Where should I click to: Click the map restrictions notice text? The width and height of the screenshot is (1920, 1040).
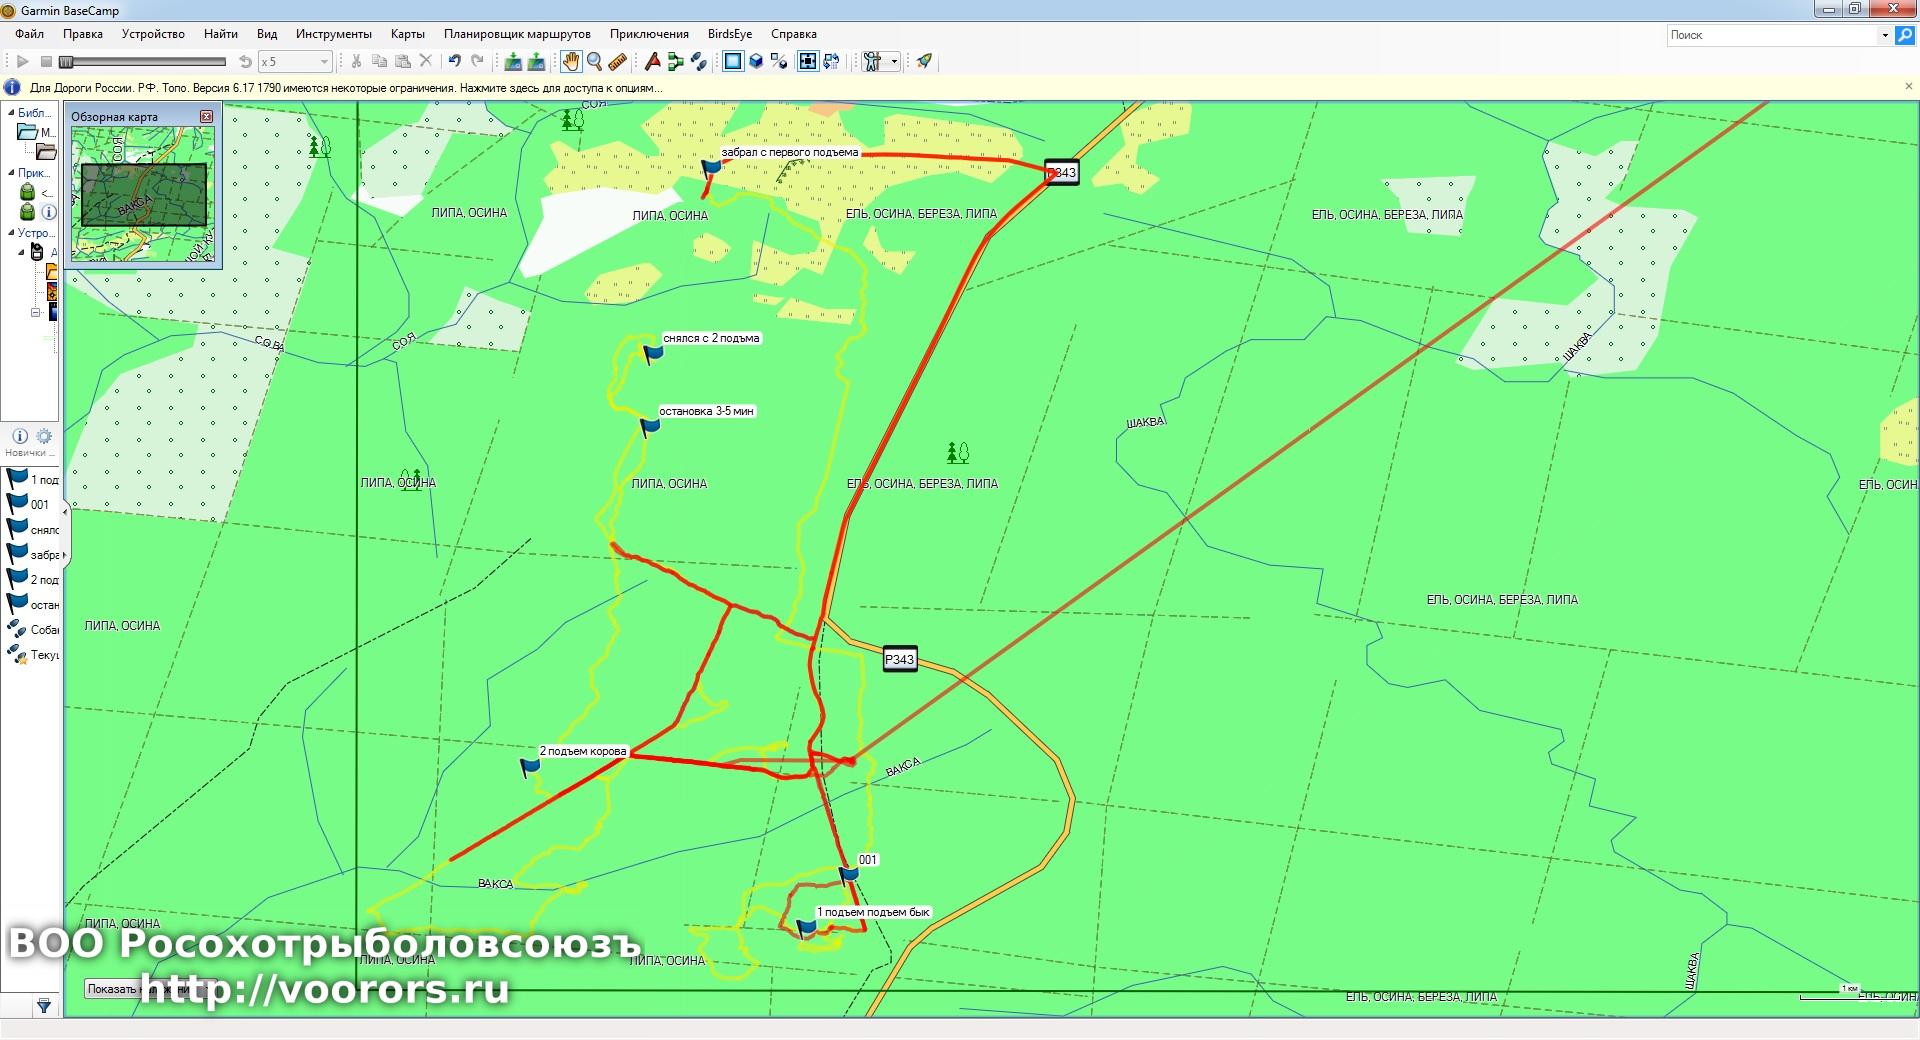coord(346,88)
